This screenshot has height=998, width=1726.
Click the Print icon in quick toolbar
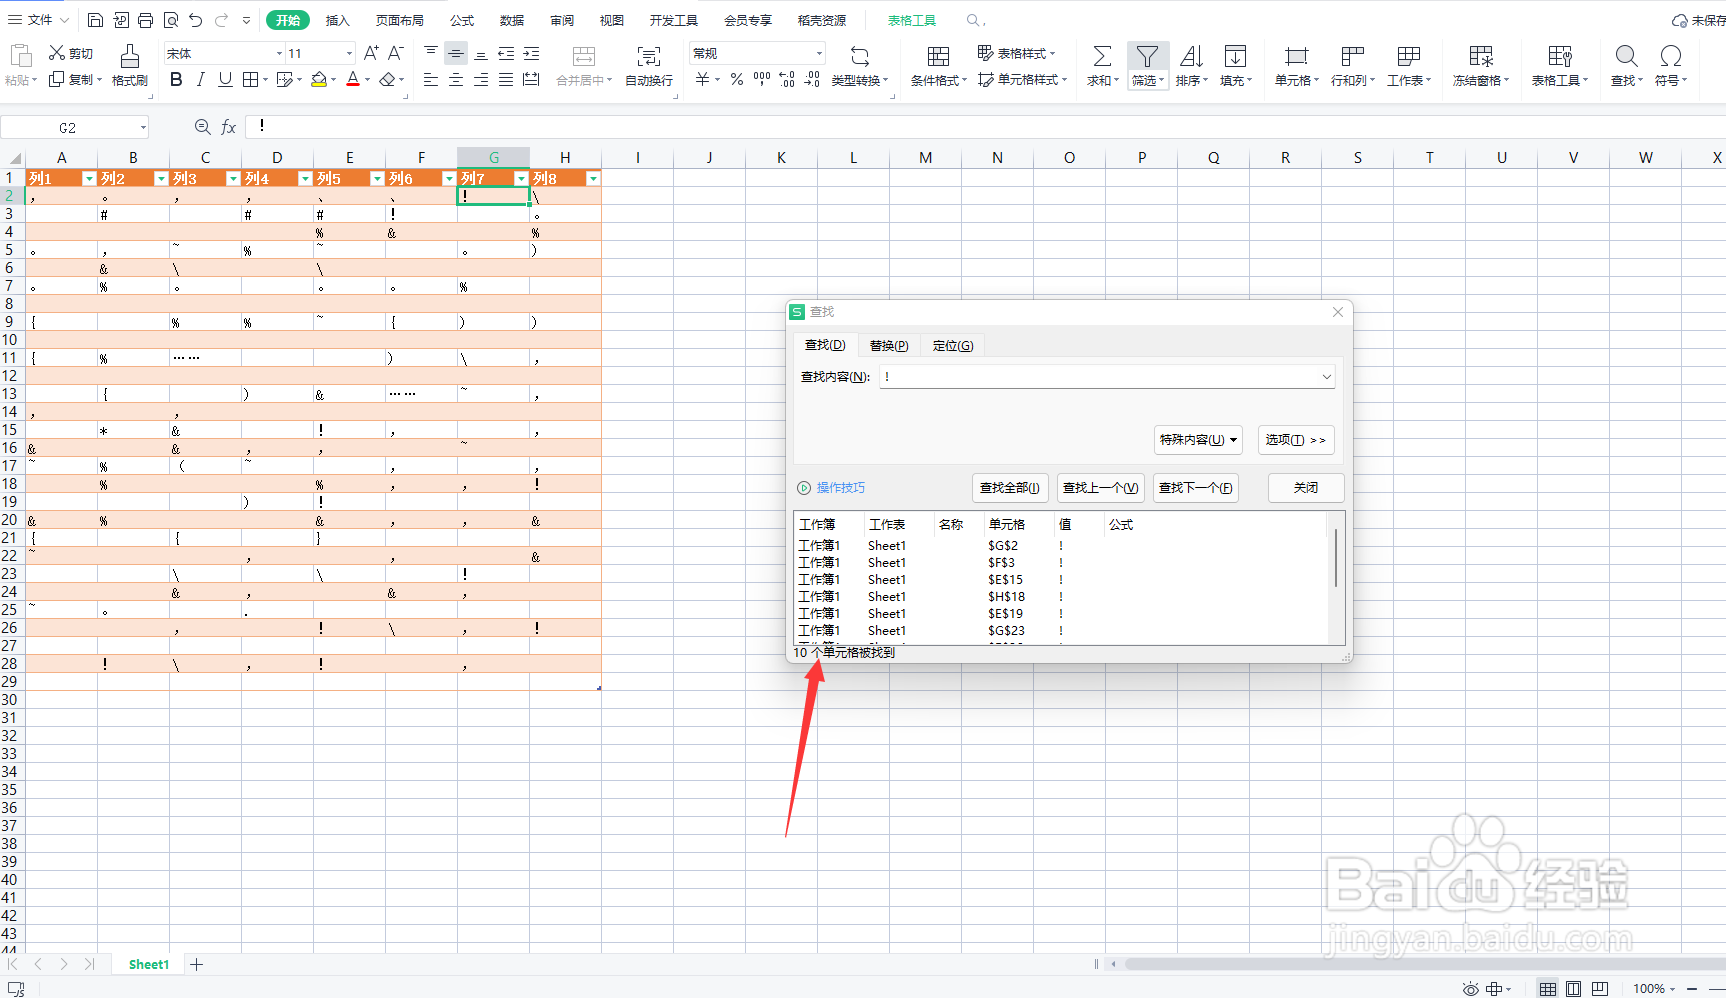145,20
